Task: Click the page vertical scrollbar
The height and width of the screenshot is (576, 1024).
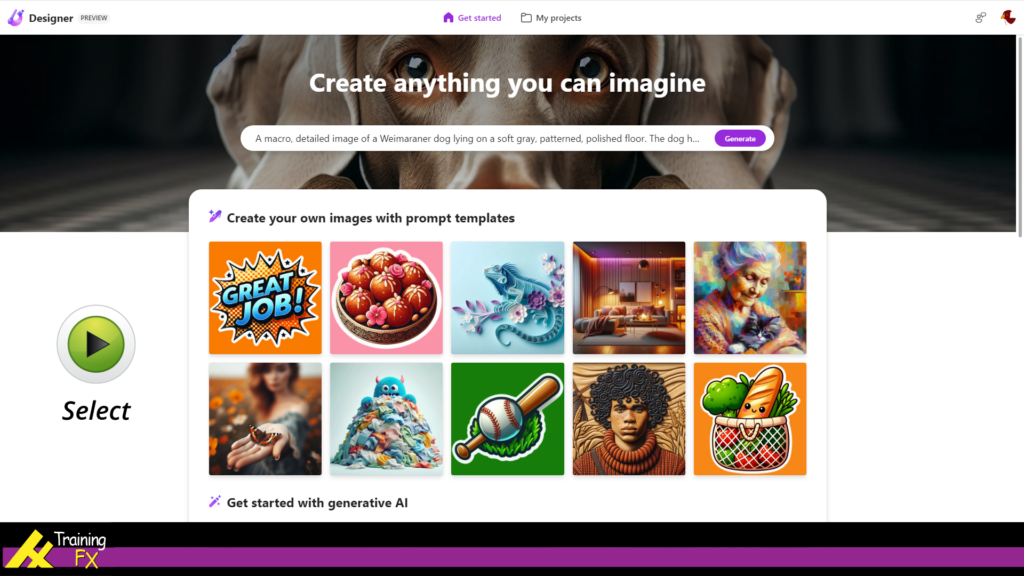Action: (x=1020, y=136)
